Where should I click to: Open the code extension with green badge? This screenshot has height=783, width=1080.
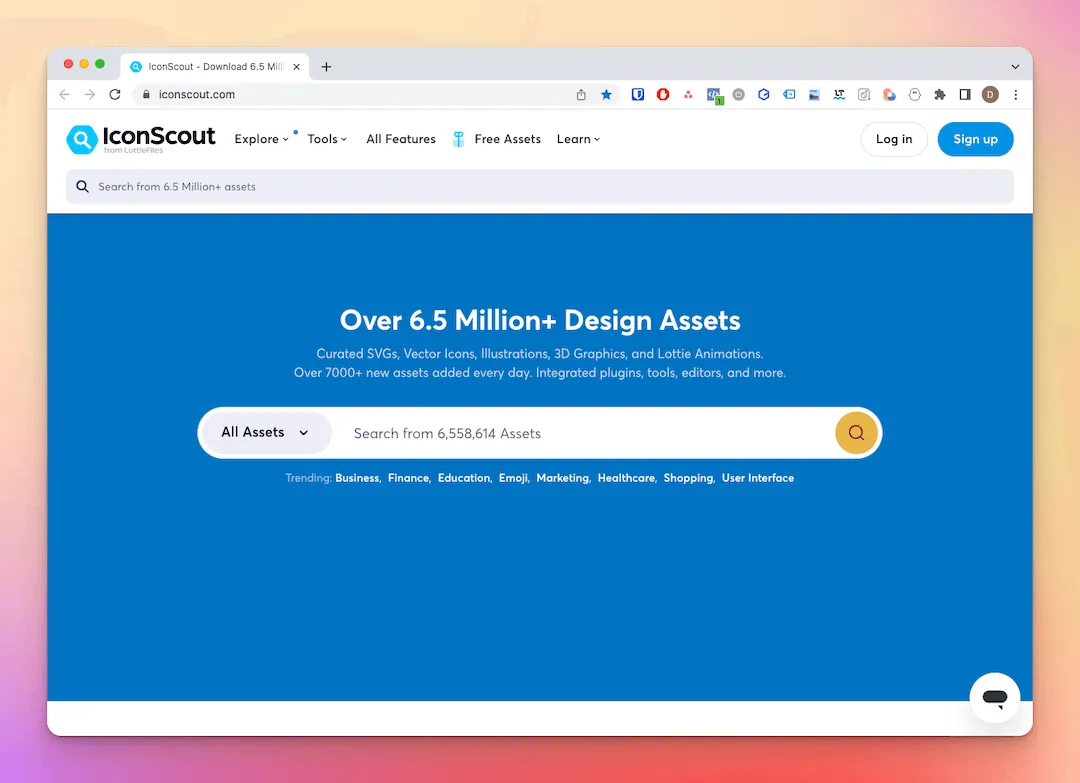pos(714,96)
